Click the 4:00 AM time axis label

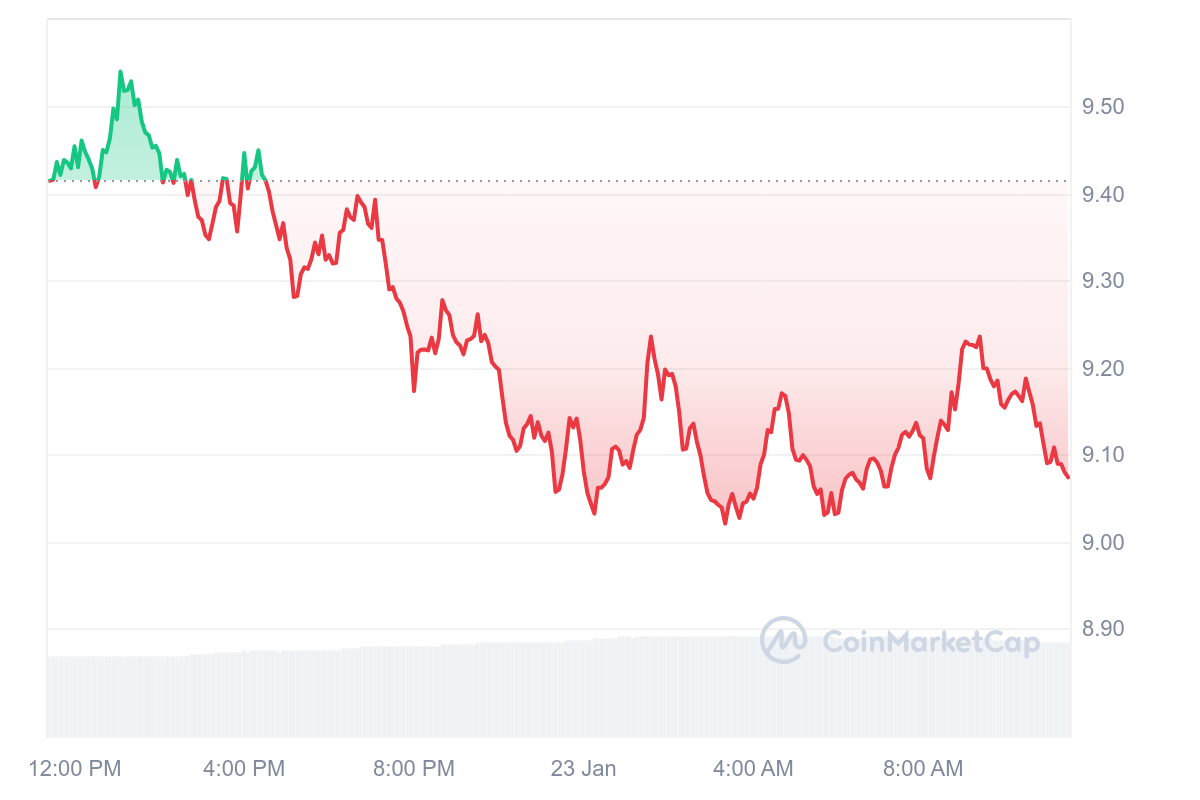[x=752, y=769]
